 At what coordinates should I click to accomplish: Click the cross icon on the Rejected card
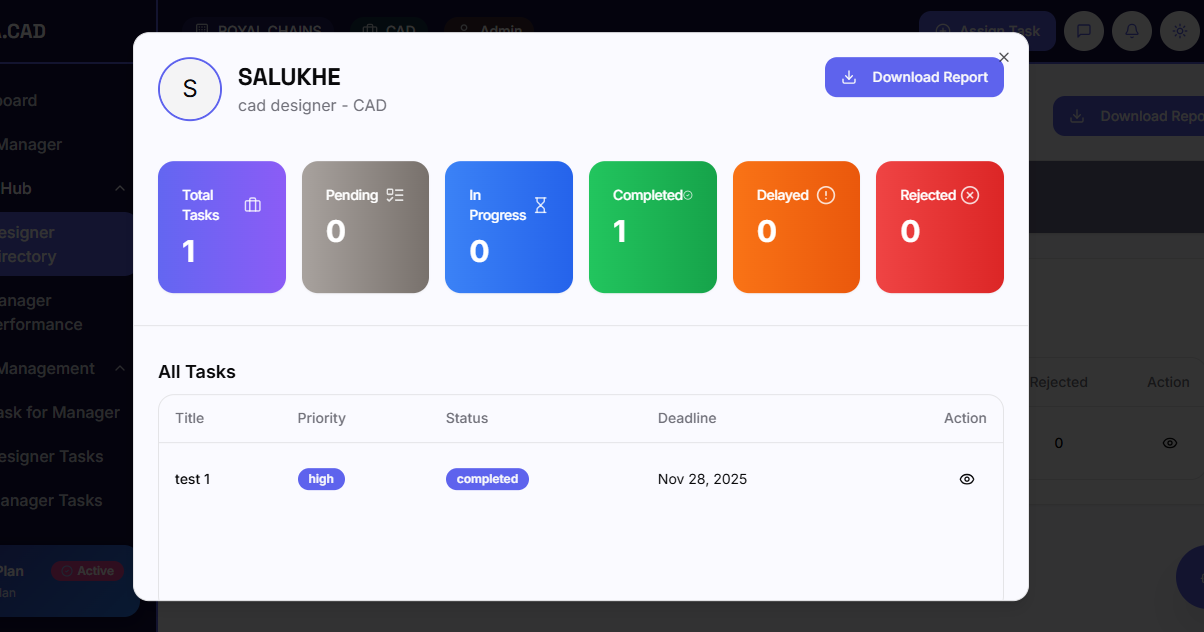point(969,195)
